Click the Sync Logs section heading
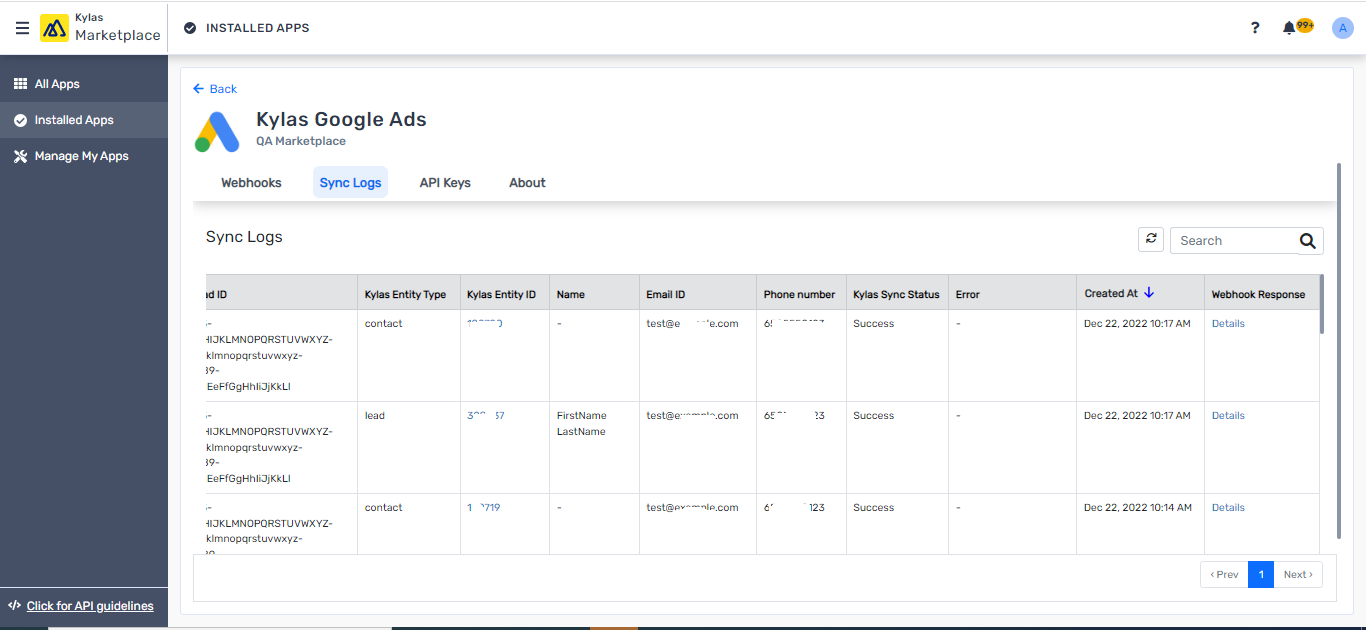This screenshot has width=1366, height=630. 244,237
